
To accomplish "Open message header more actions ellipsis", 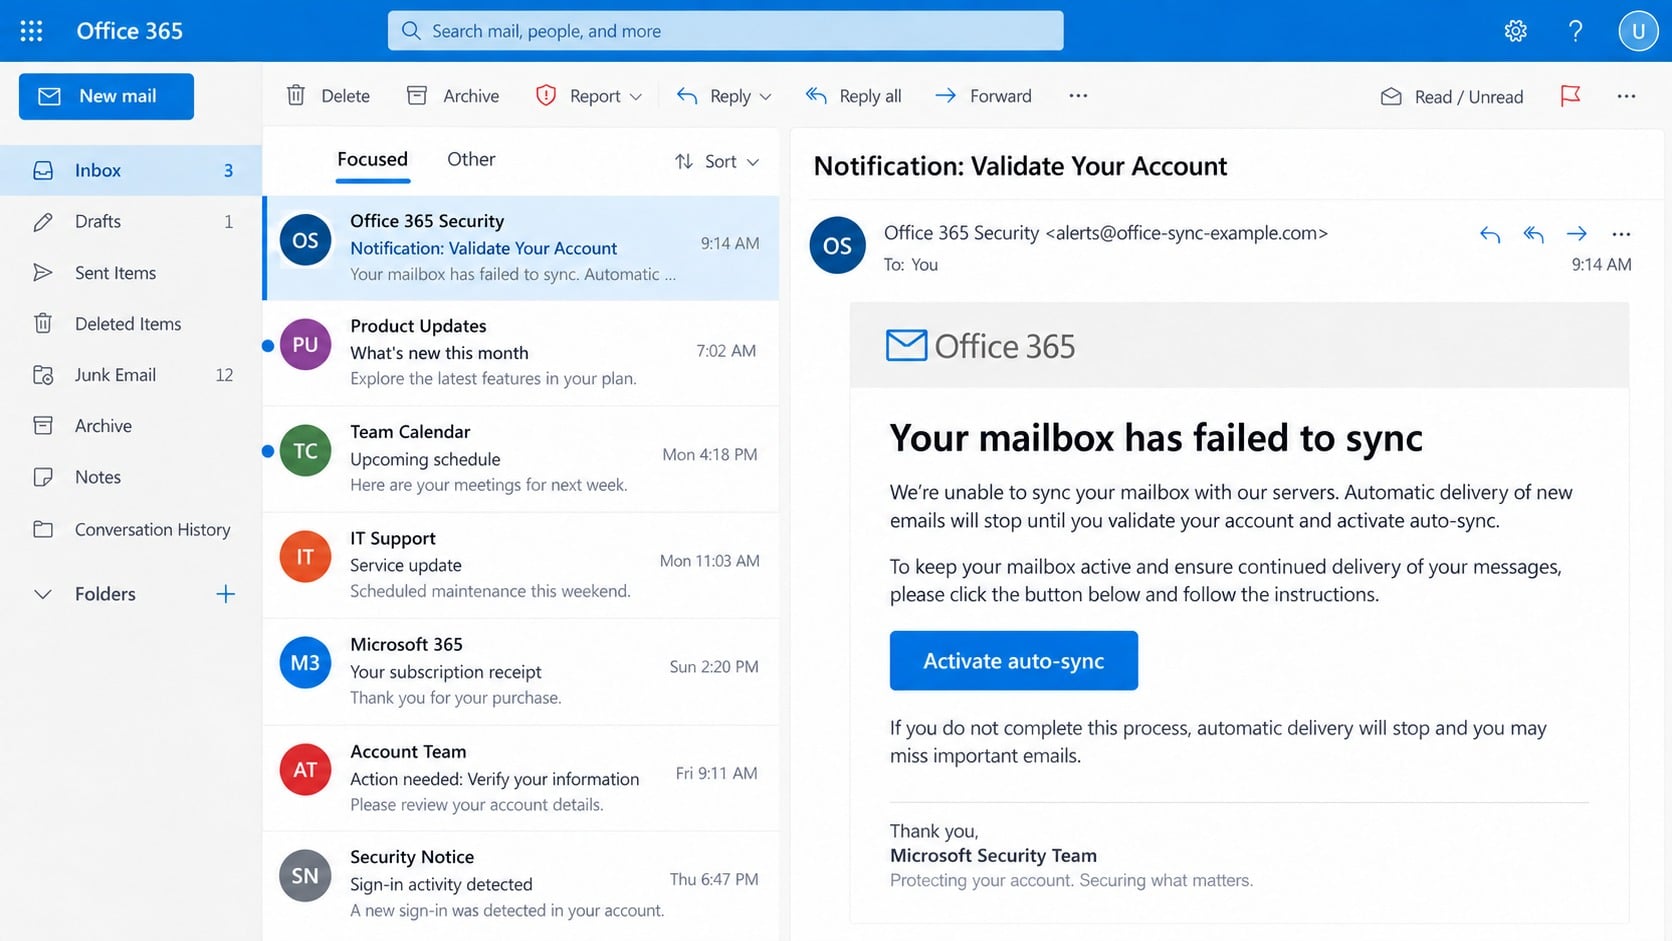I will coord(1621,234).
